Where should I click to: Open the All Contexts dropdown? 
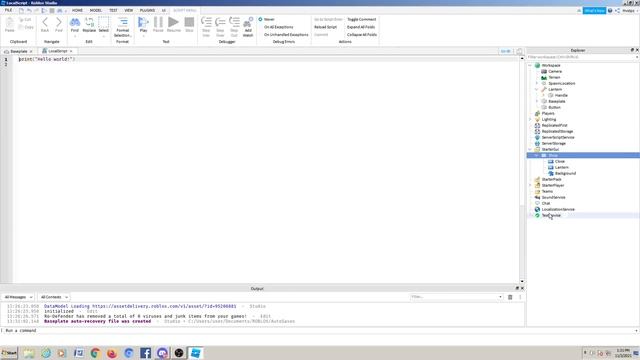coord(54,297)
